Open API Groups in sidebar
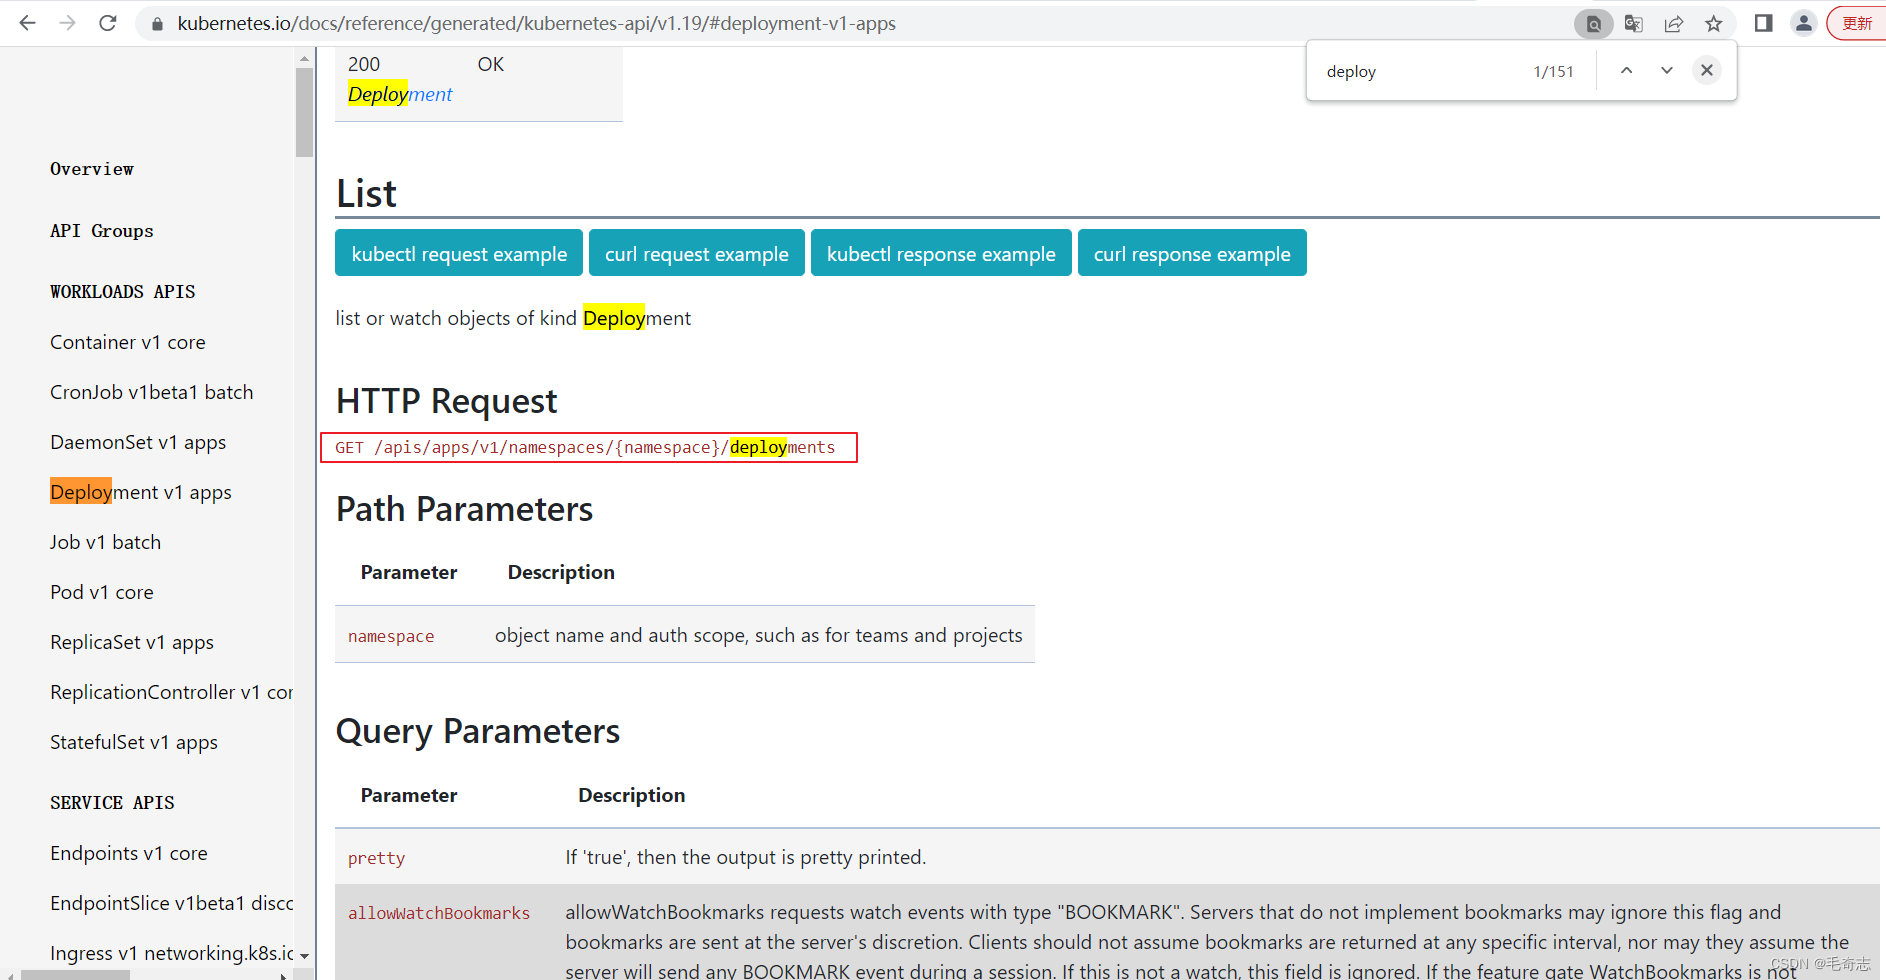This screenshot has width=1886, height=980. [x=102, y=231]
